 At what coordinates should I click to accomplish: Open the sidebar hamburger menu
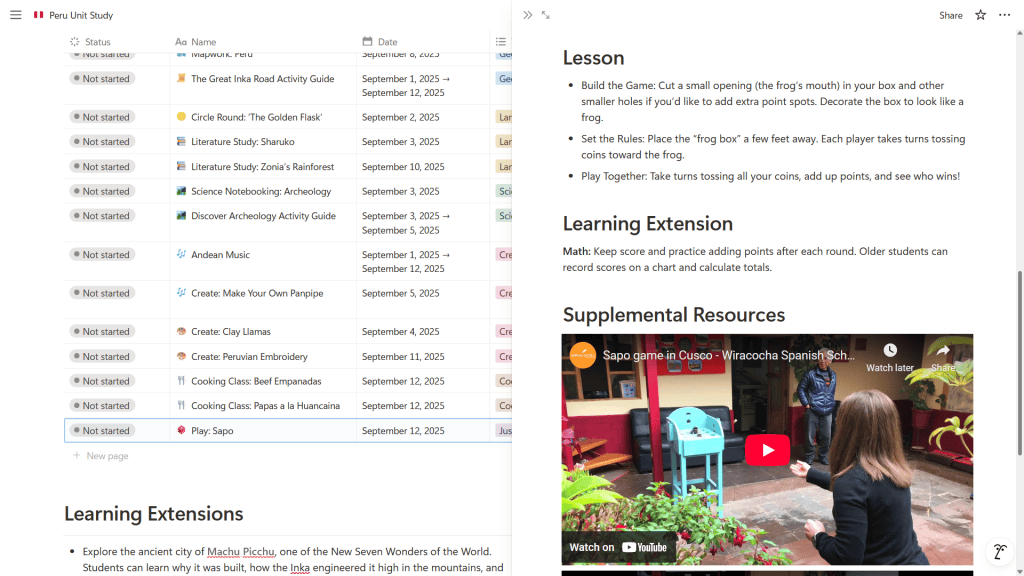pyautogui.click(x=15, y=15)
